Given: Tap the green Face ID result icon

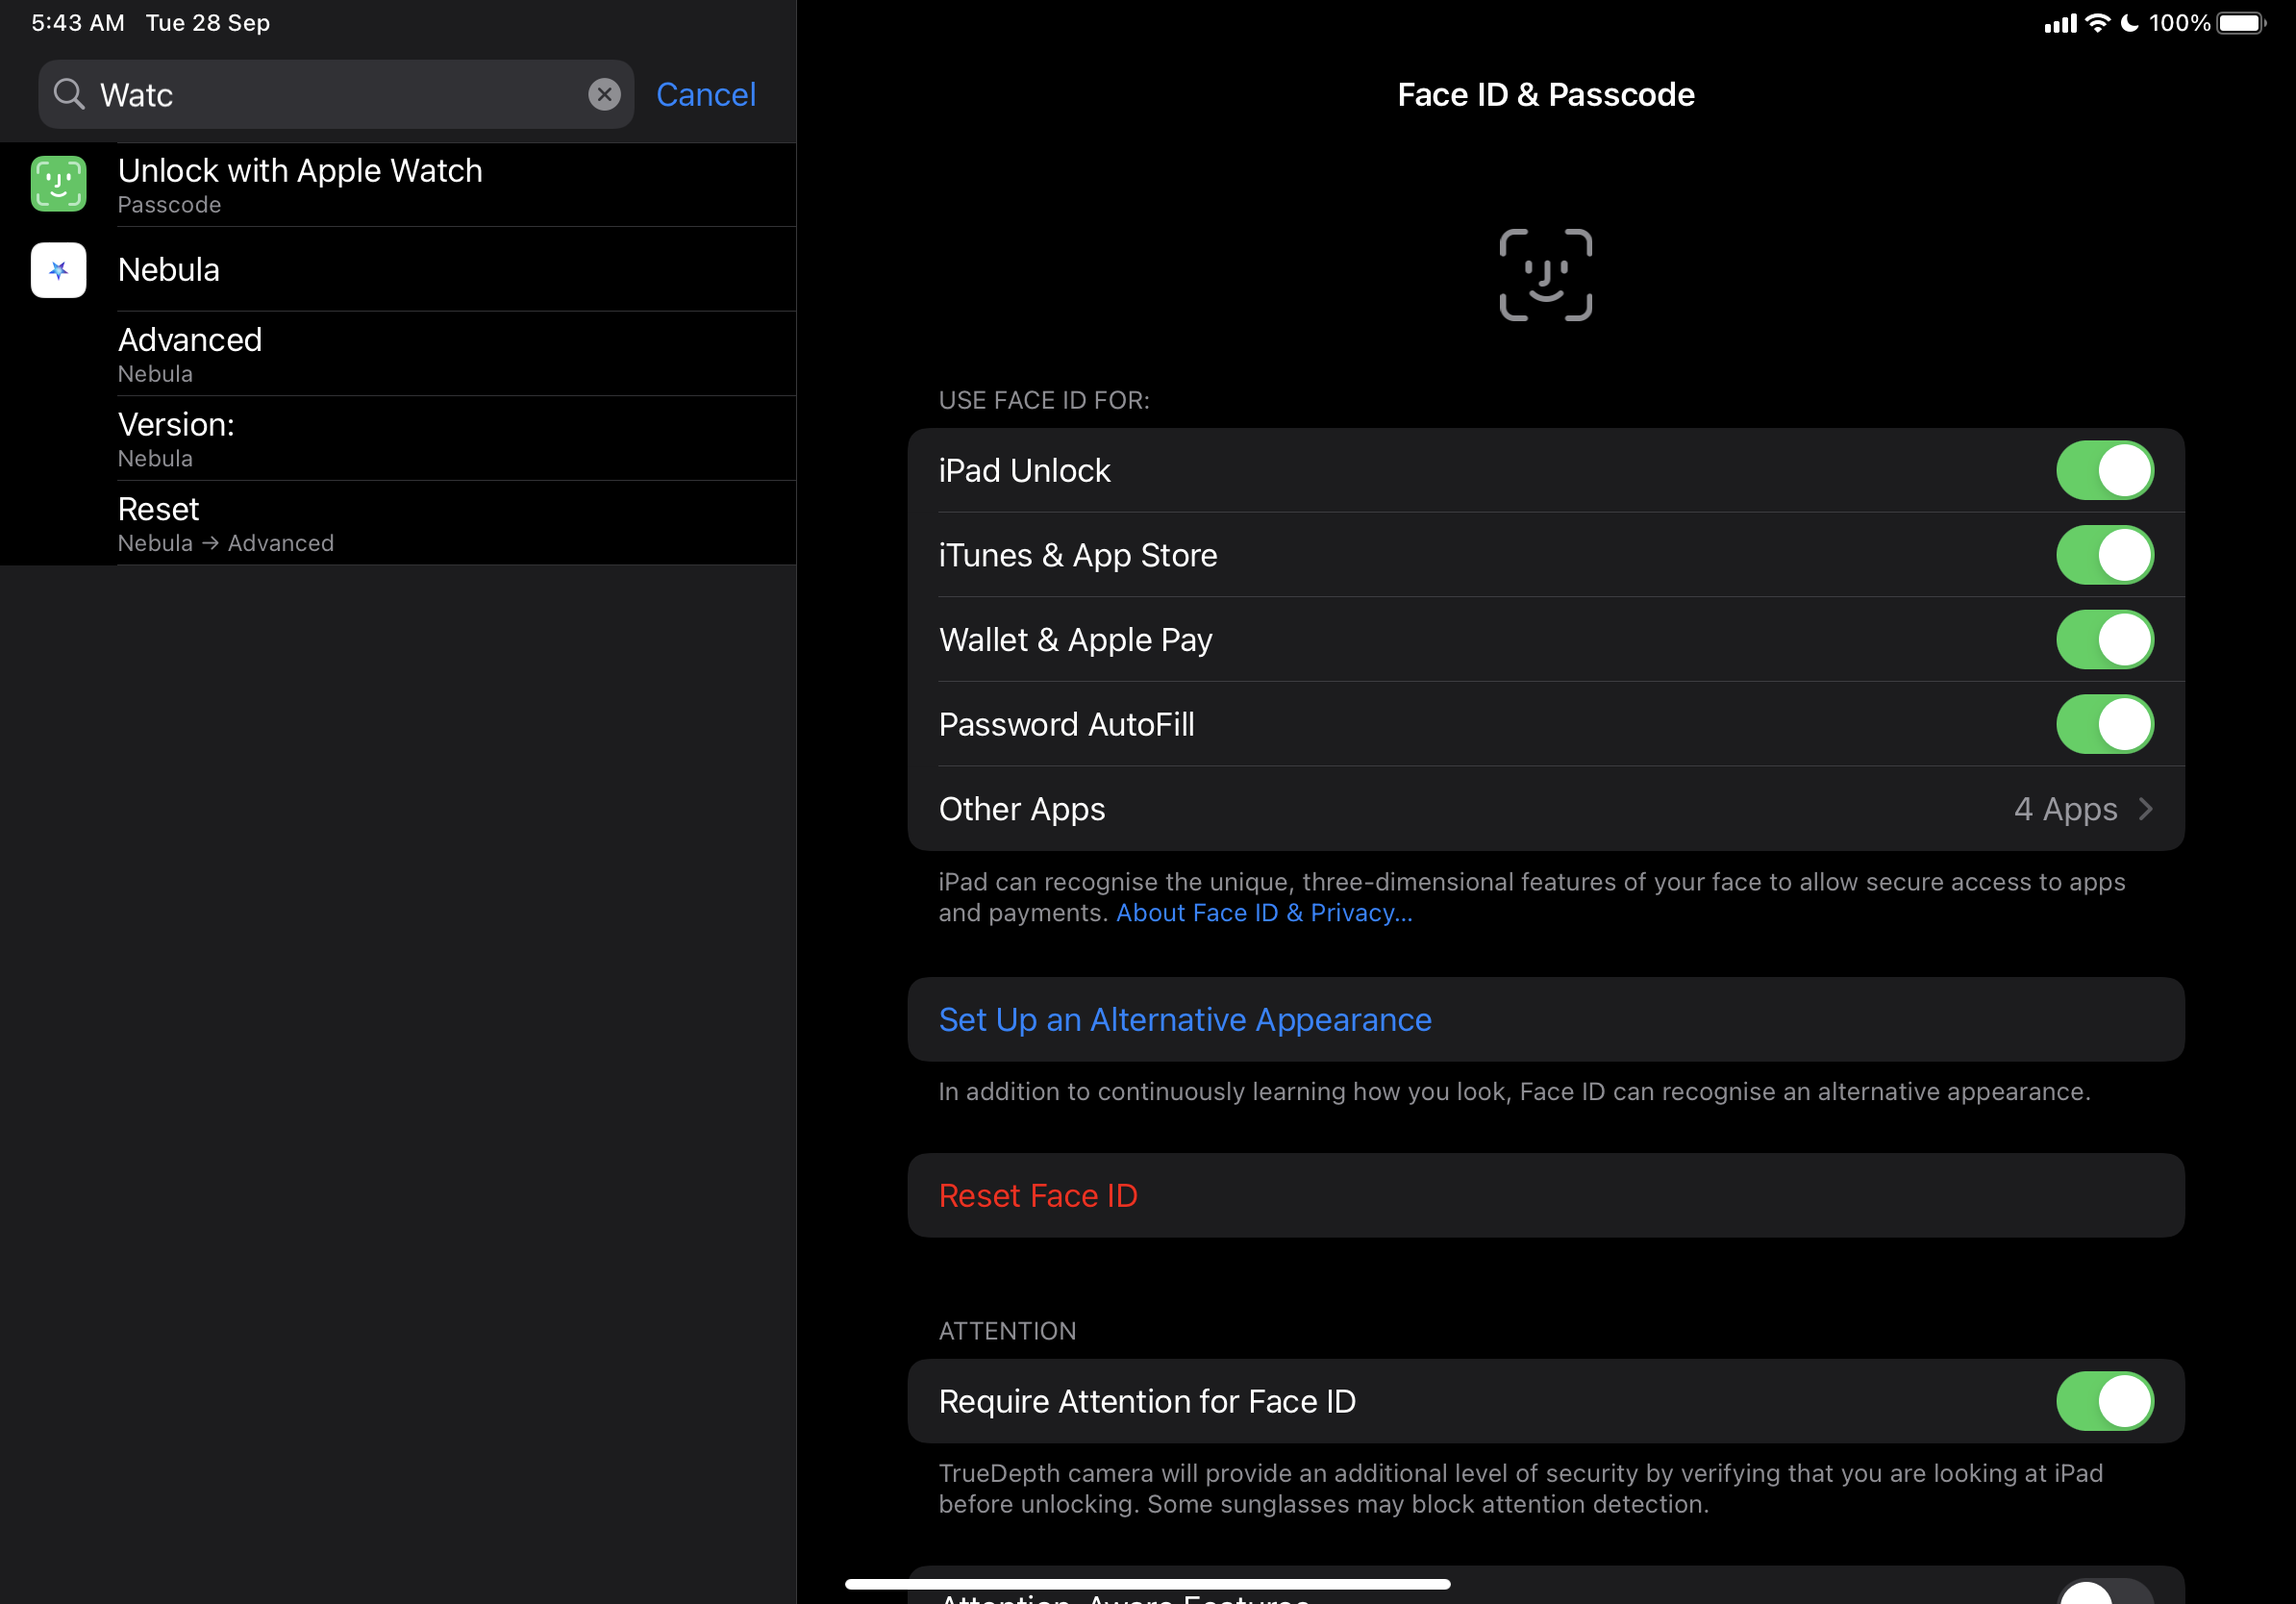Looking at the screenshot, I should 58,184.
